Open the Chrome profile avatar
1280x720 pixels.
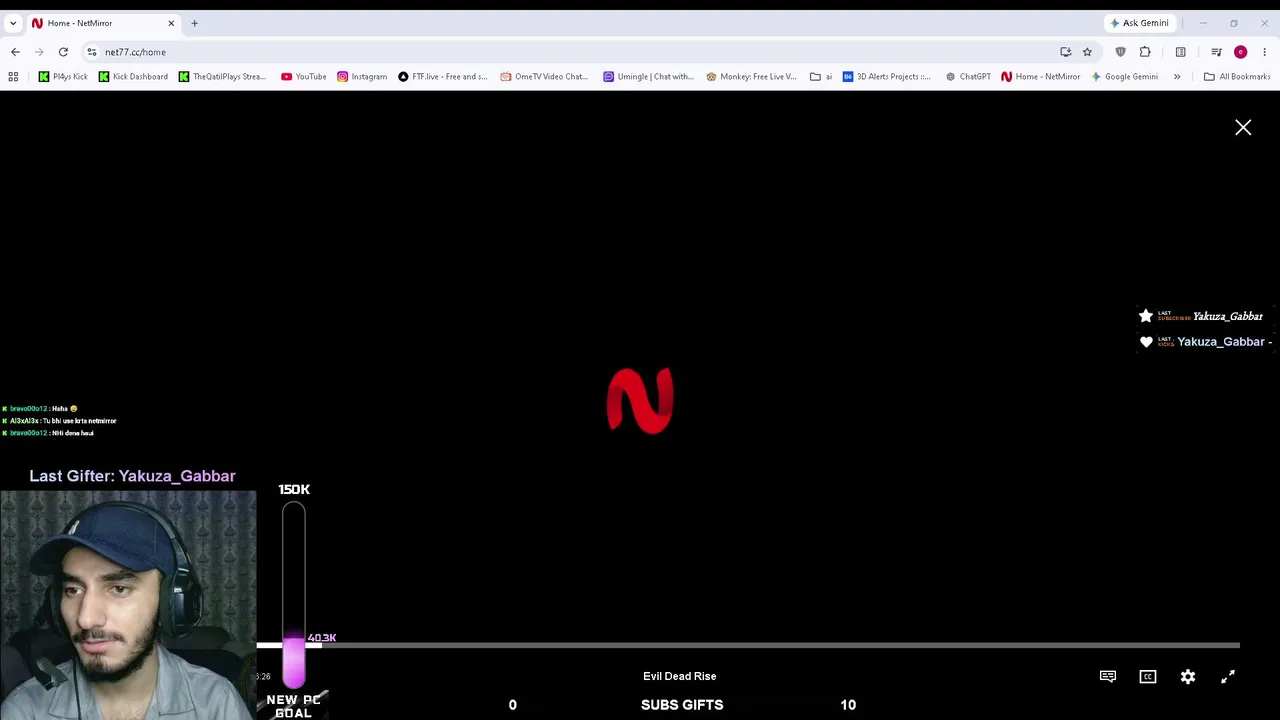(x=1240, y=52)
